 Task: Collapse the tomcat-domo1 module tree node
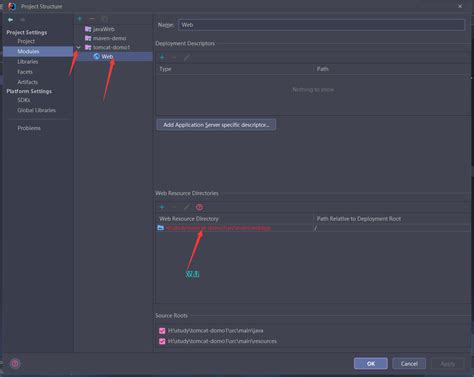pyautogui.click(x=78, y=47)
